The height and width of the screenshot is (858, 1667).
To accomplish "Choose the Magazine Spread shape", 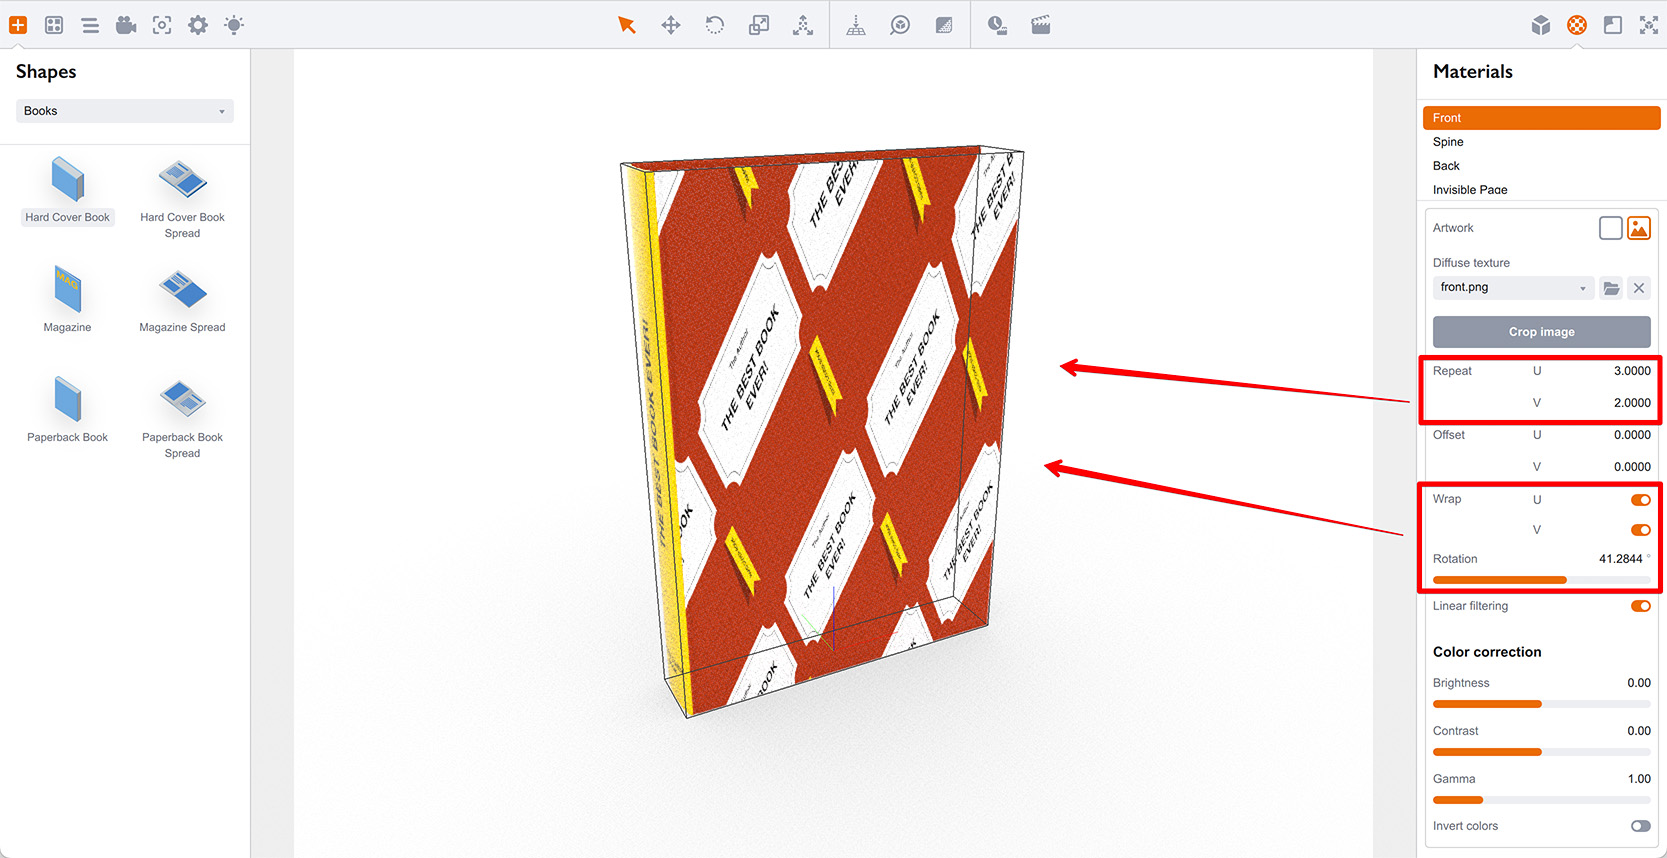I will pos(182,301).
